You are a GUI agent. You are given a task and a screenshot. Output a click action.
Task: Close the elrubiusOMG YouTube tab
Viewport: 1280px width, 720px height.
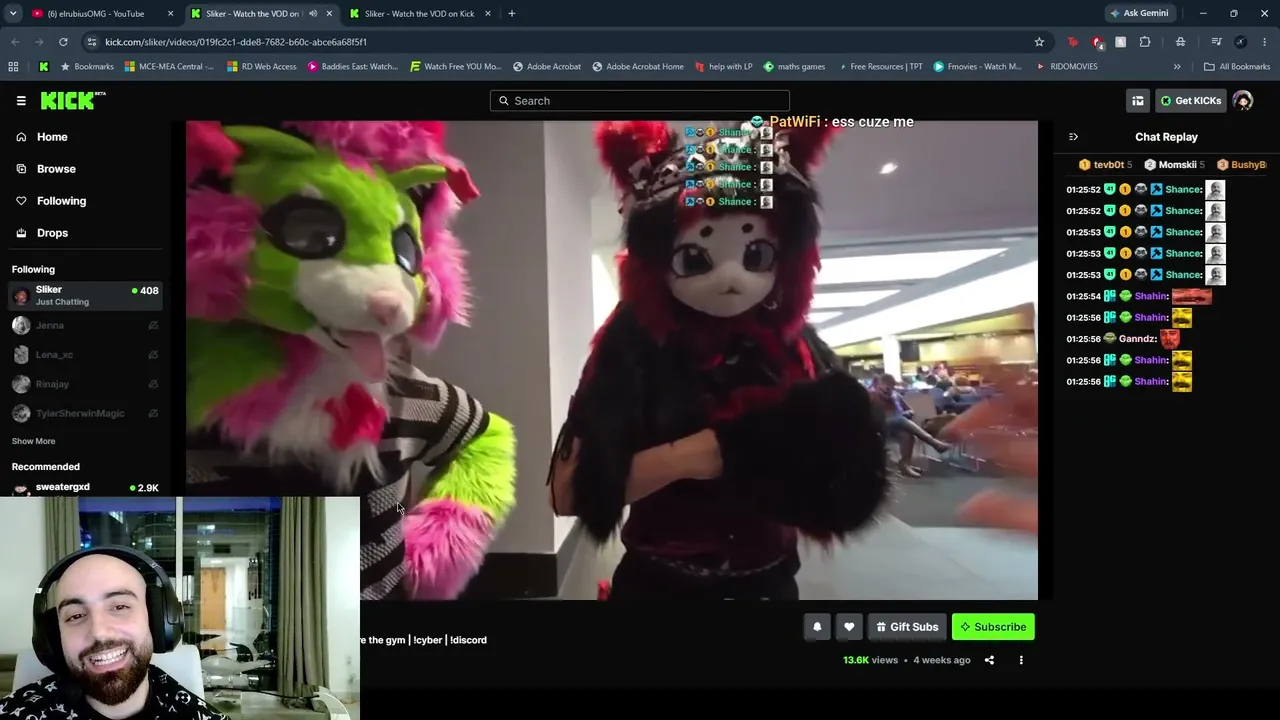pos(170,14)
